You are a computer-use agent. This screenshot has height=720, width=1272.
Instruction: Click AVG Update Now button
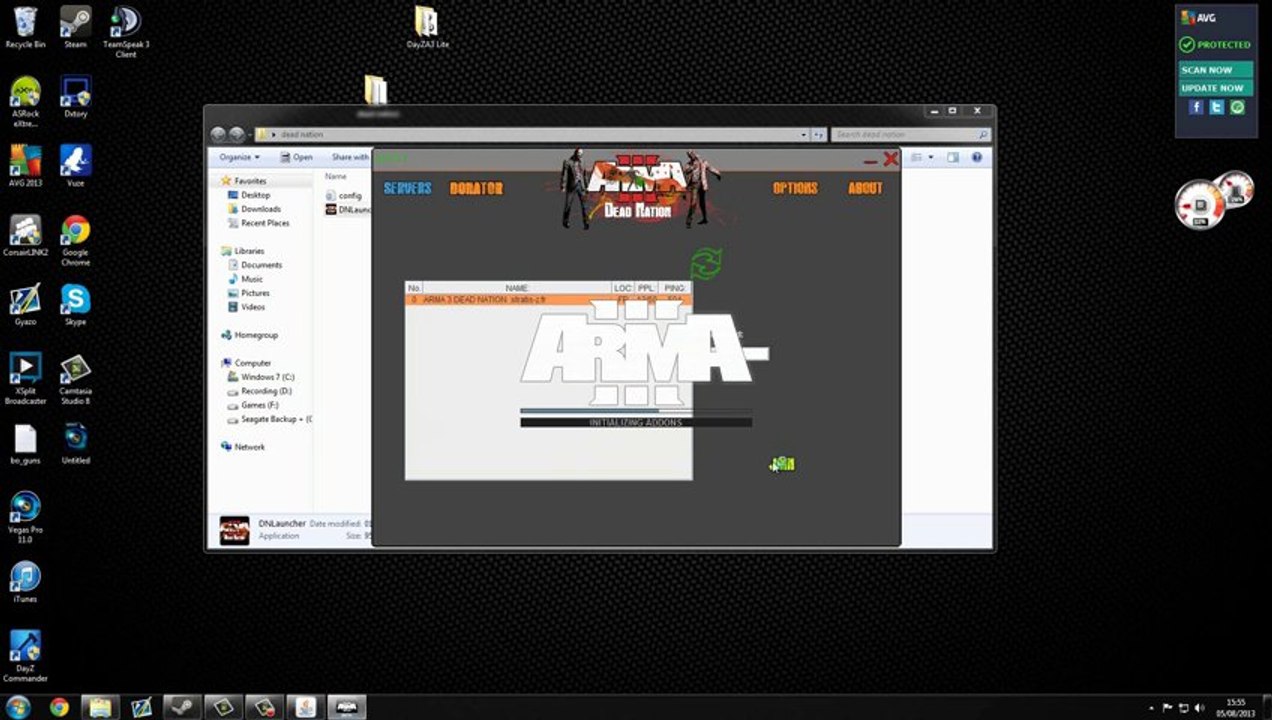tap(1215, 88)
